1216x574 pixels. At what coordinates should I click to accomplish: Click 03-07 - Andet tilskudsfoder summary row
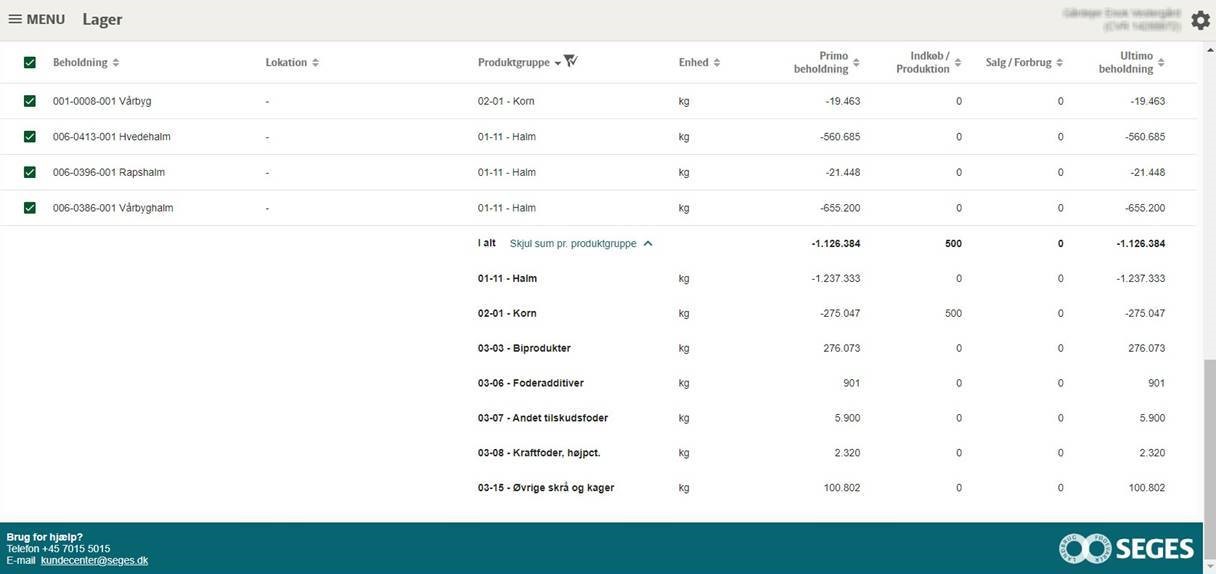[x=543, y=418]
